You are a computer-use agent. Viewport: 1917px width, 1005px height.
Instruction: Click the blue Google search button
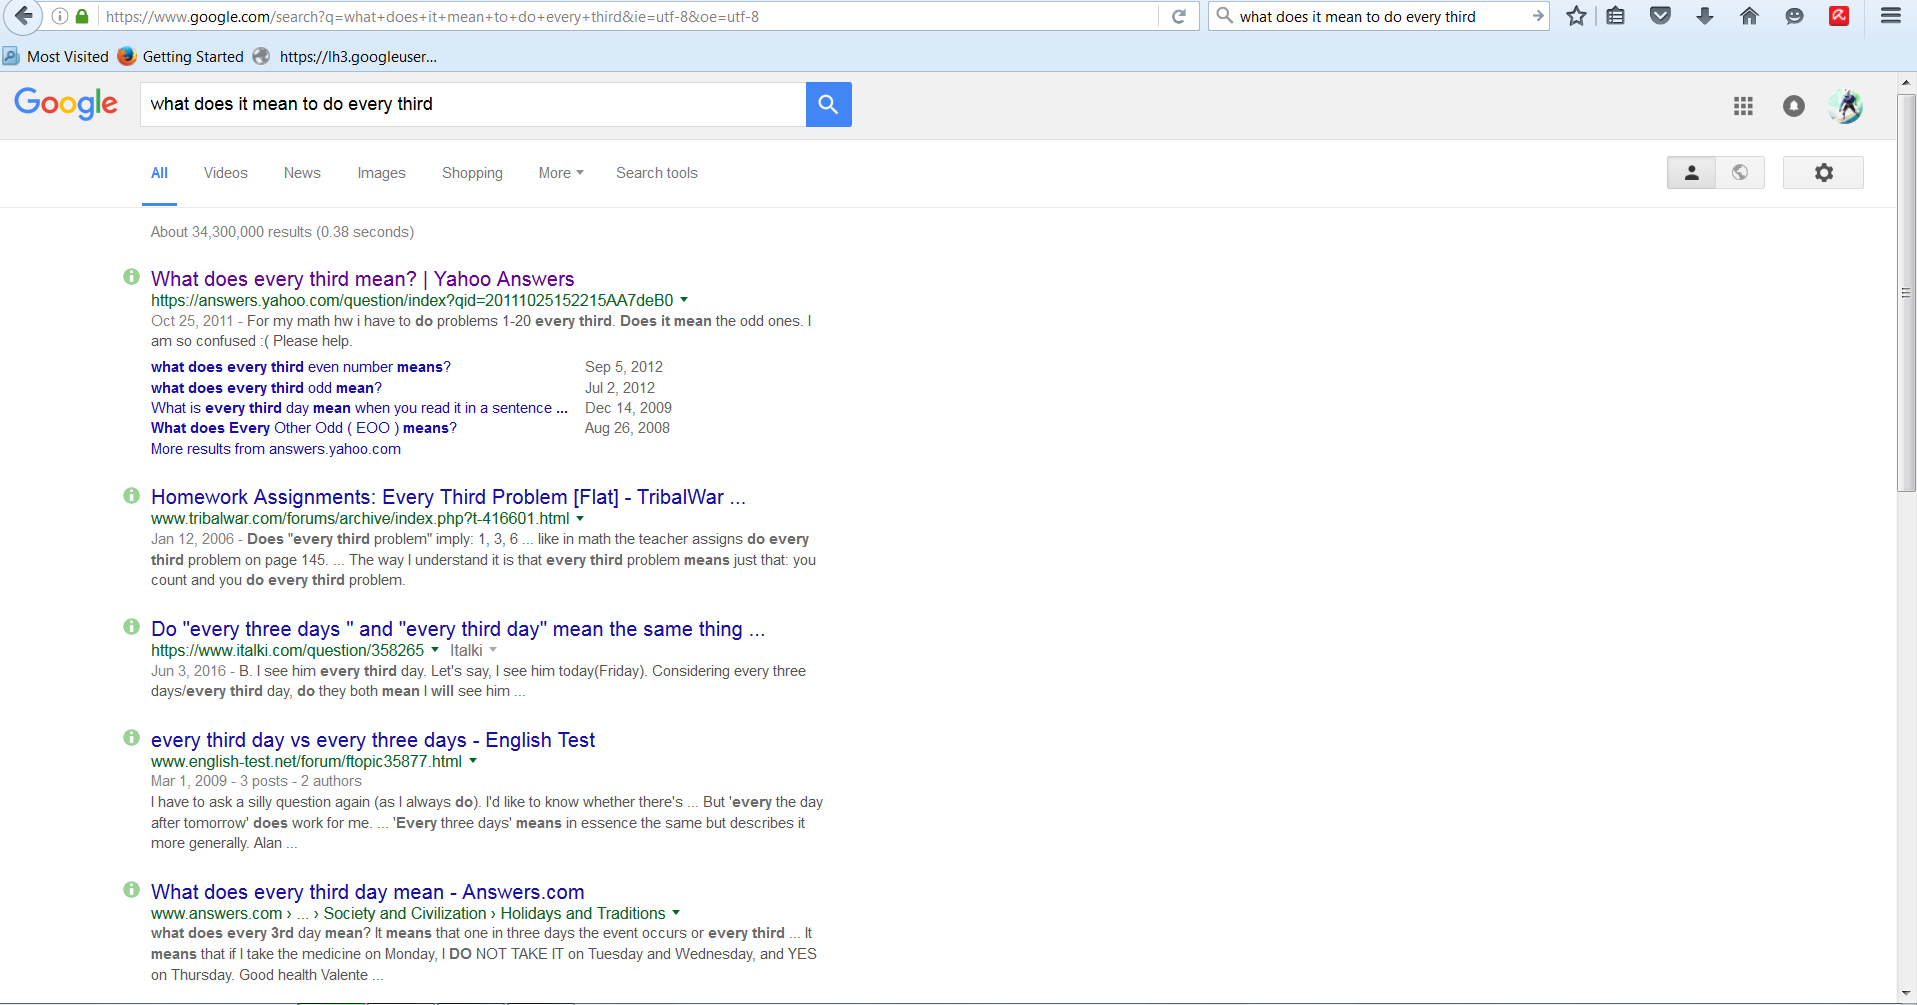pyautogui.click(x=828, y=104)
